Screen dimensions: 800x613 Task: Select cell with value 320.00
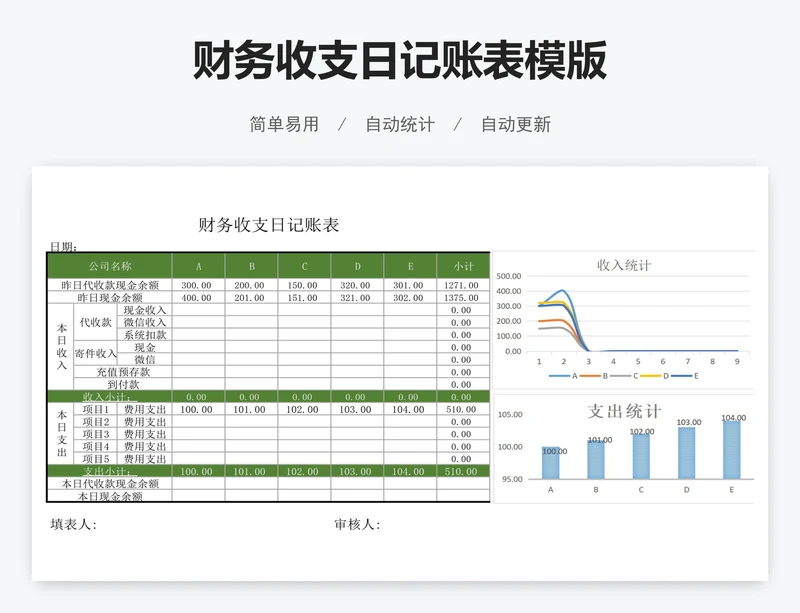(x=357, y=285)
